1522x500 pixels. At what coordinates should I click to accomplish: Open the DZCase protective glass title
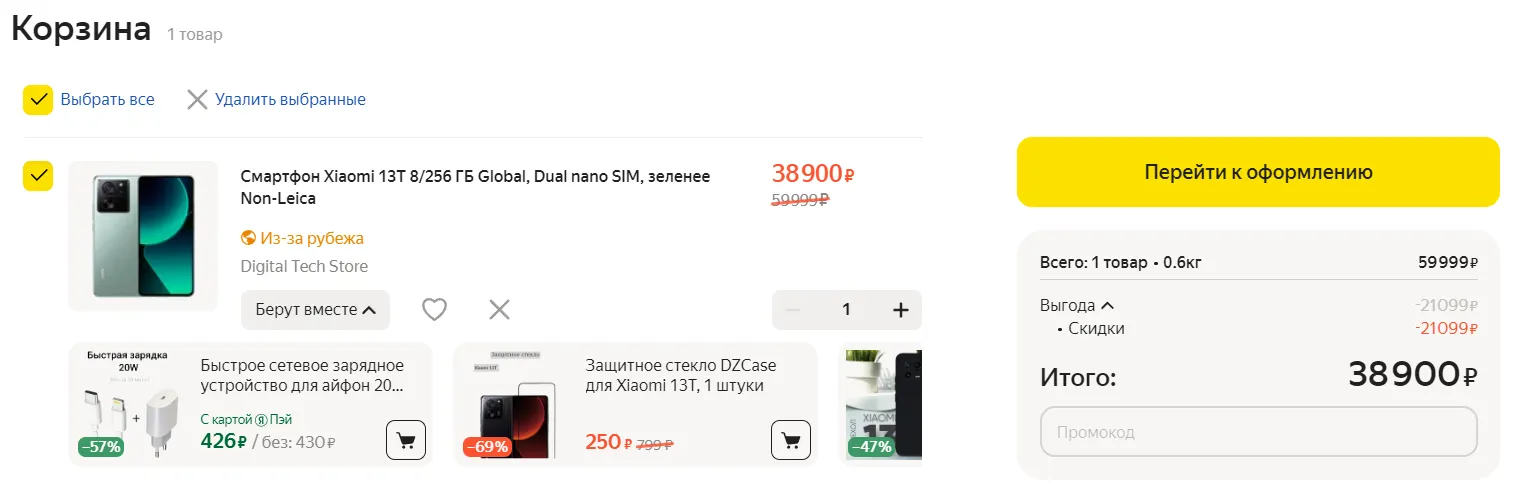680,375
